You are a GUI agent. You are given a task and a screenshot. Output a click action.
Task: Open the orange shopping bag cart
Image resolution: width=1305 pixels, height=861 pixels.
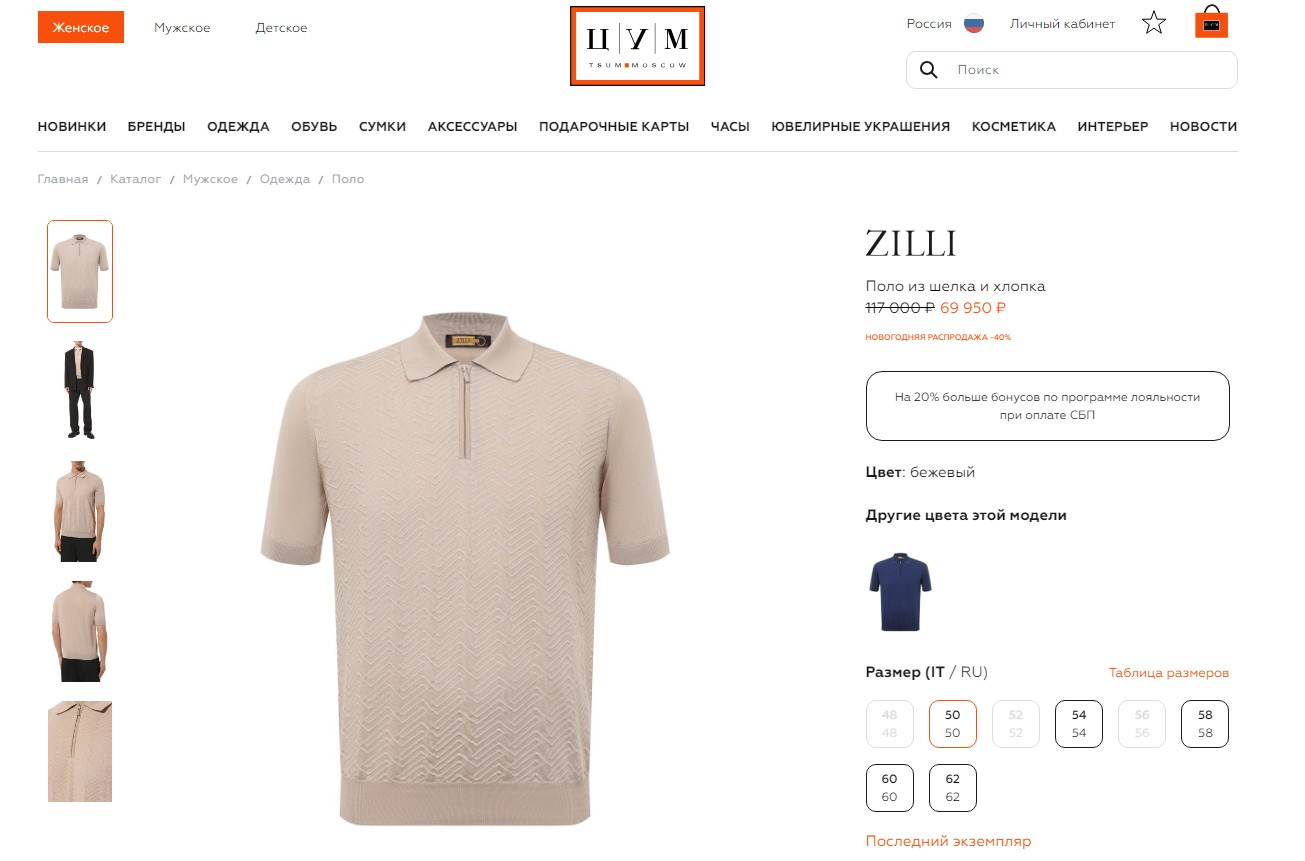[1211, 23]
